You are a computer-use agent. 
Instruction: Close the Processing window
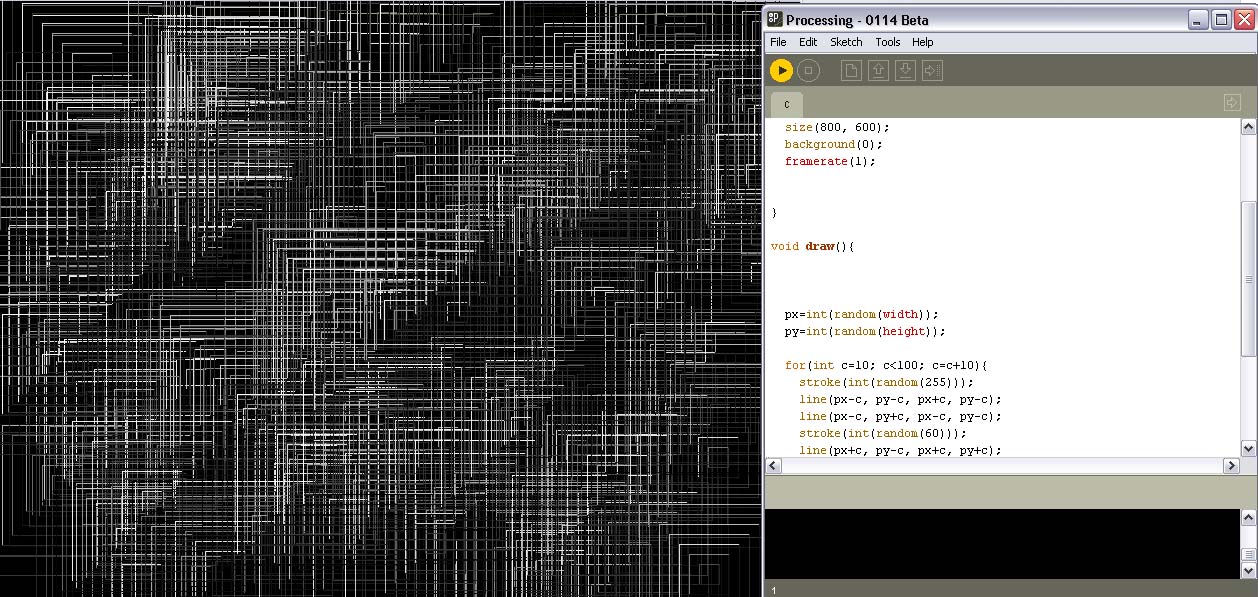pos(1243,20)
